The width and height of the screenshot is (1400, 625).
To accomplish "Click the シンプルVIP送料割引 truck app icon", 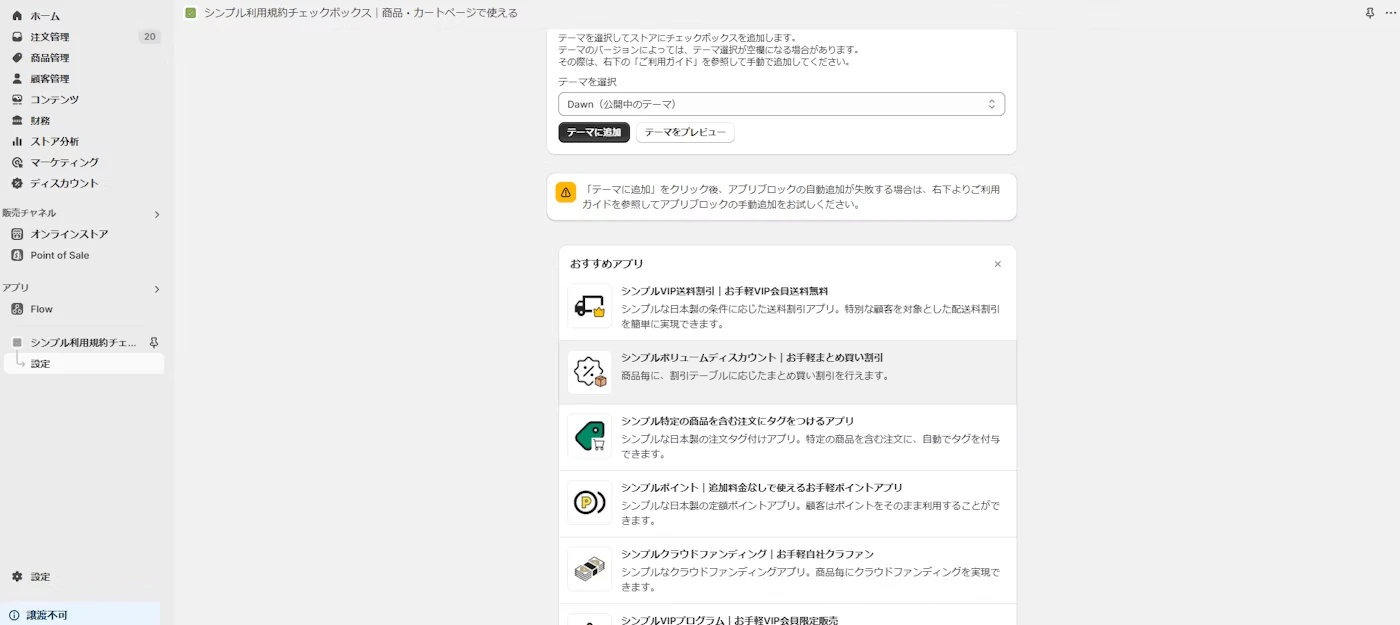I will [x=590, y=306].
